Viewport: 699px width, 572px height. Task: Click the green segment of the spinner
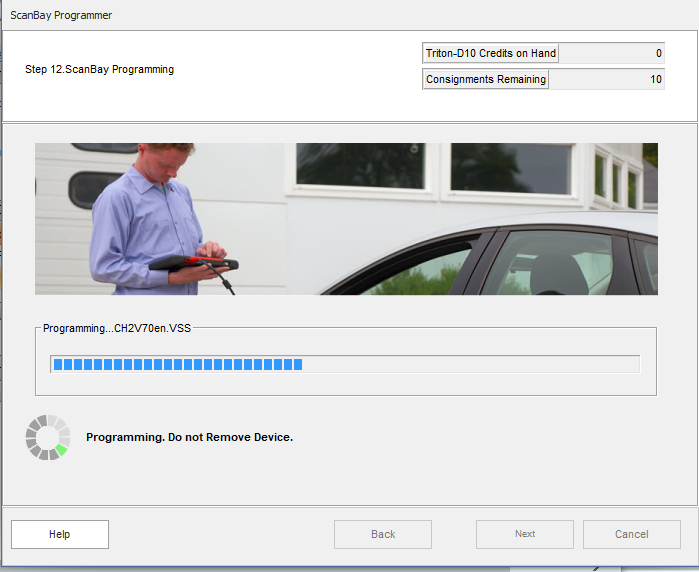62,450
